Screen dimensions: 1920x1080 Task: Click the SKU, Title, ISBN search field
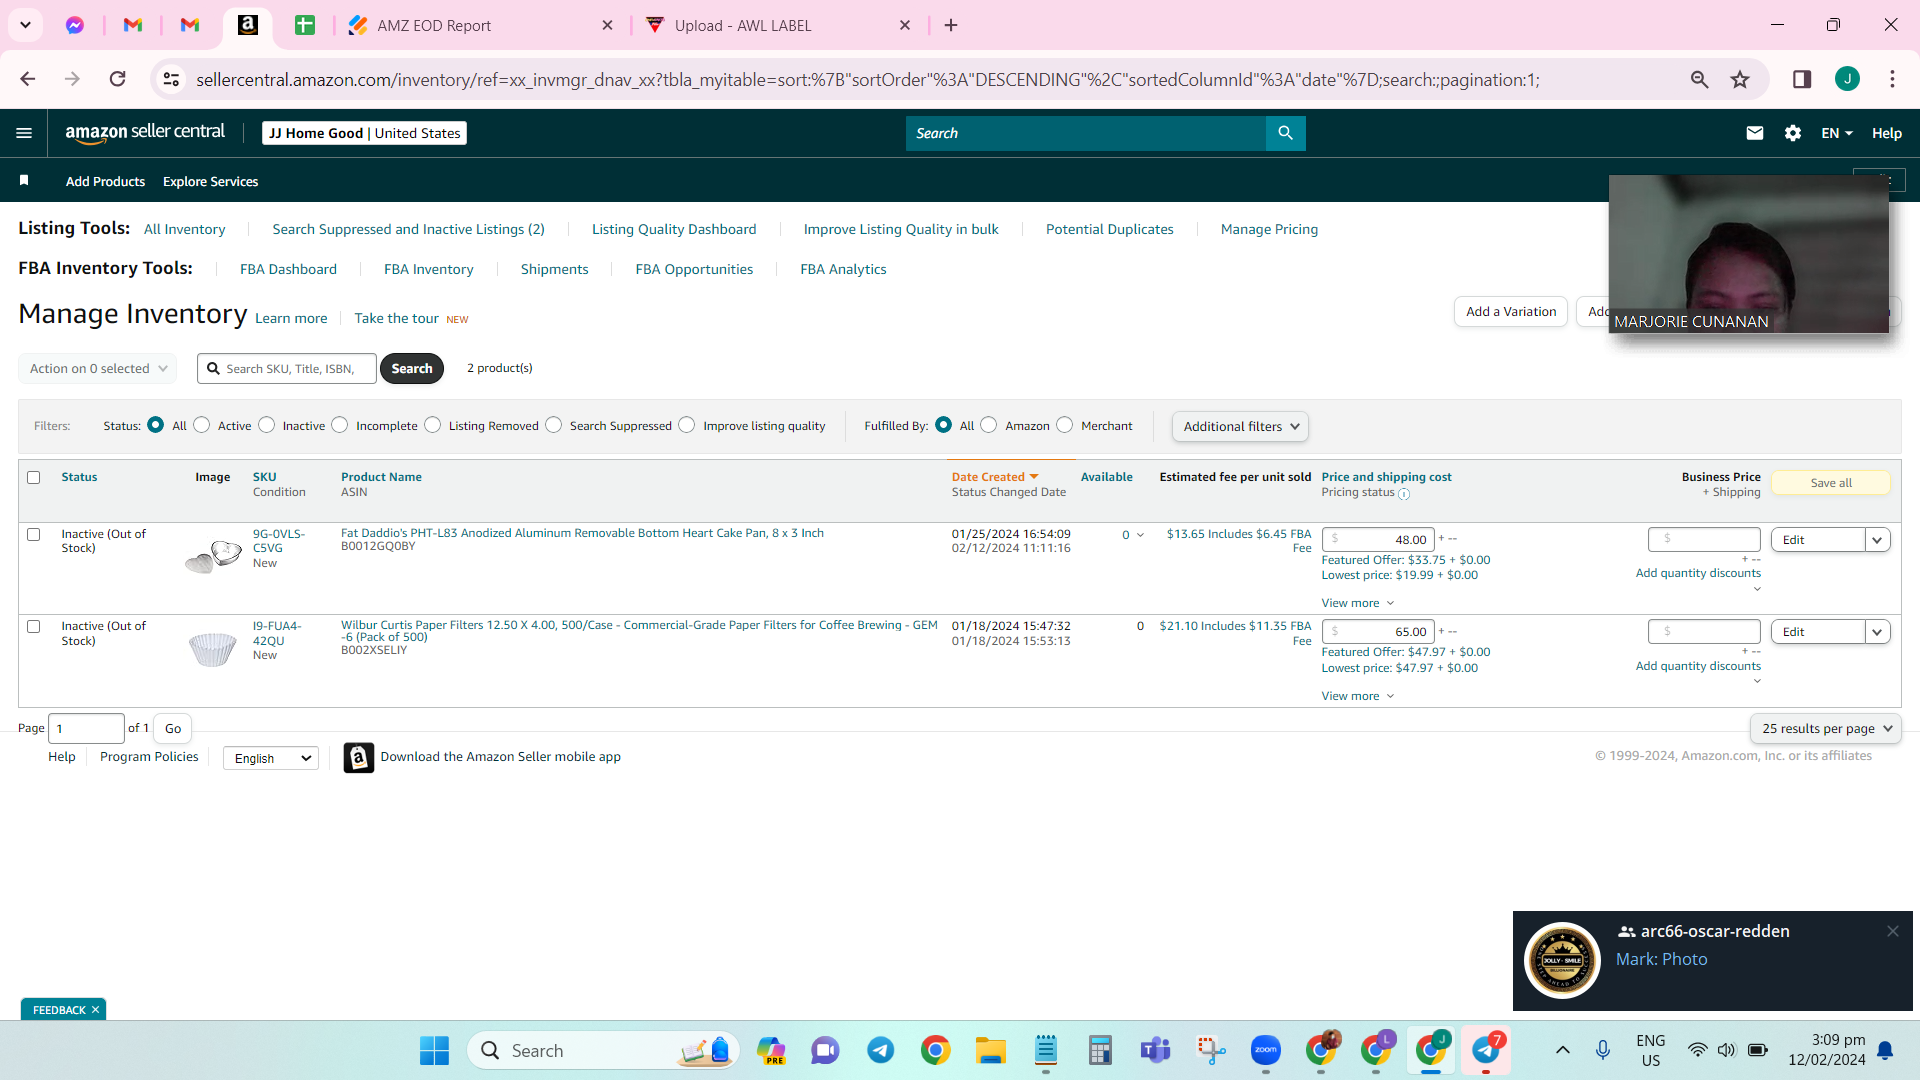[x=287, y=368]
